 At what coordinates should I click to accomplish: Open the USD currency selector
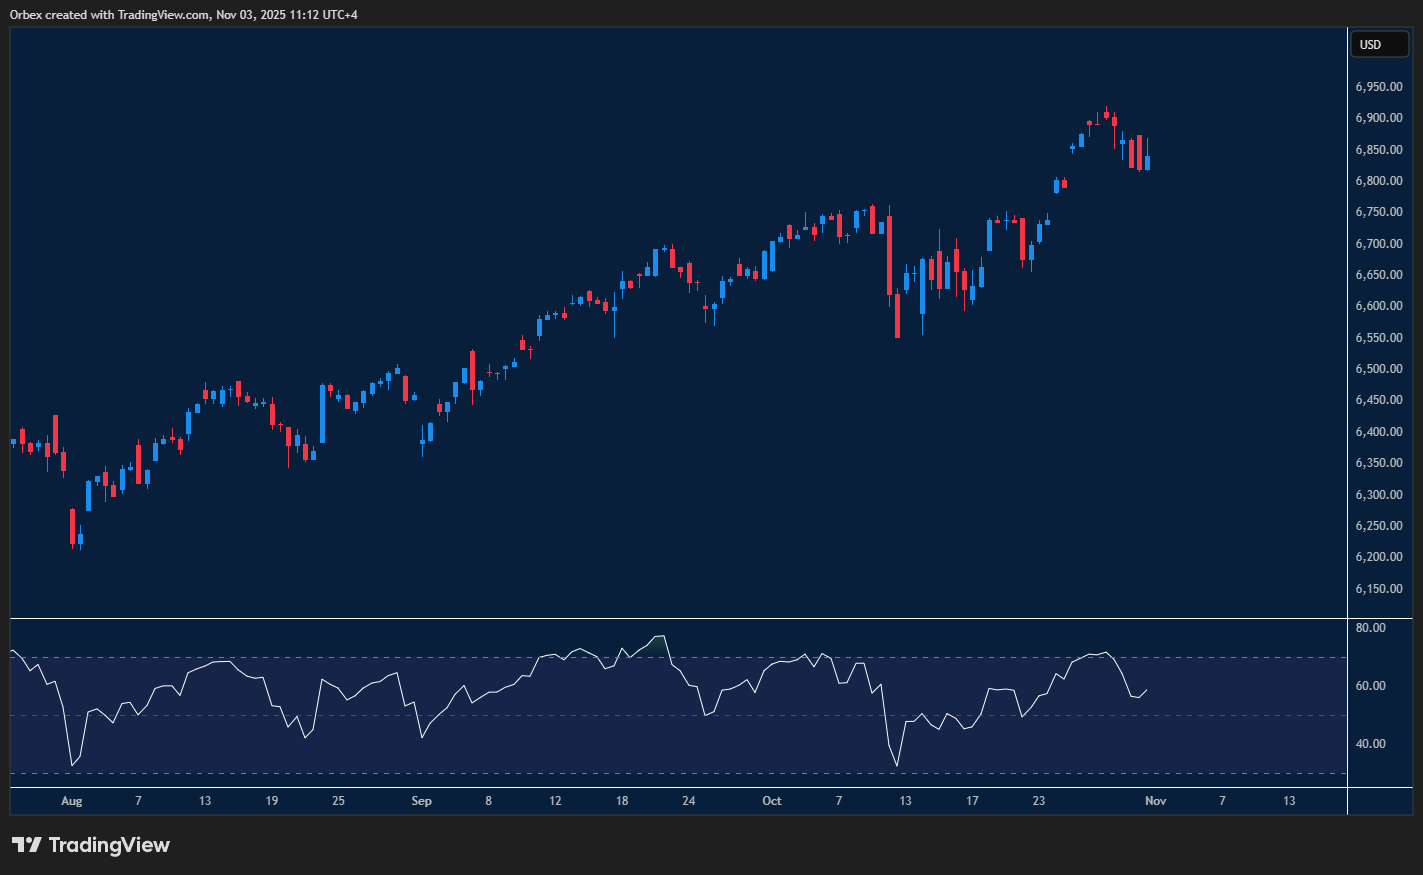(1380, 44)
